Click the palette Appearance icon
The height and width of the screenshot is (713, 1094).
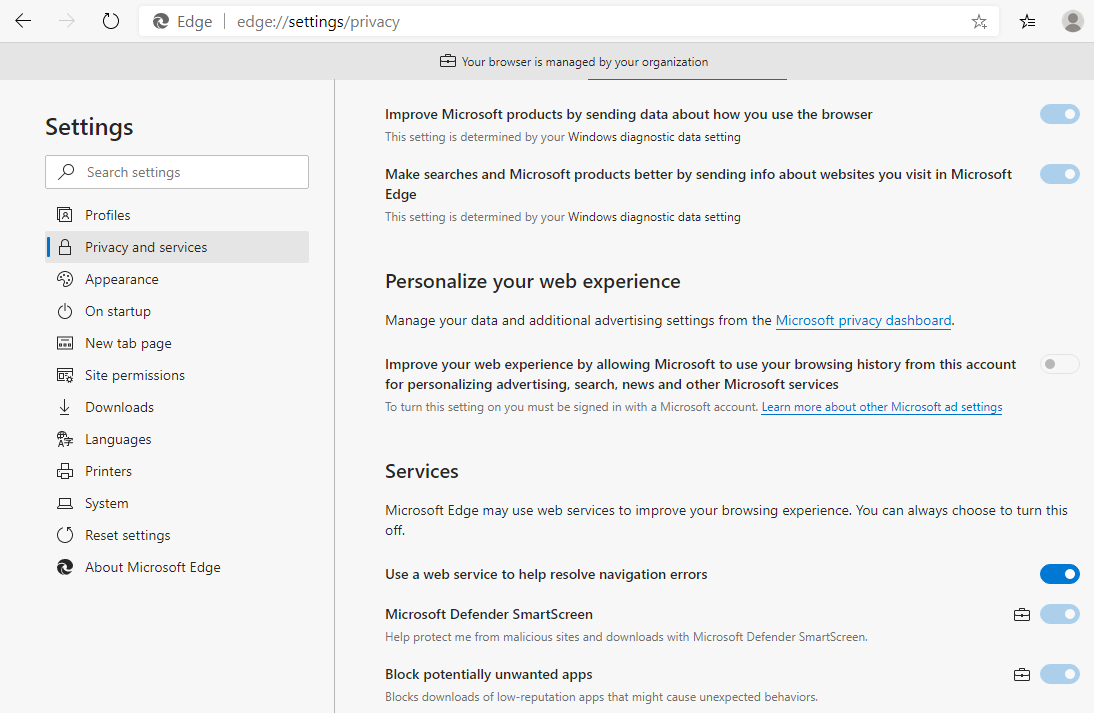click(x=65, y=279)
